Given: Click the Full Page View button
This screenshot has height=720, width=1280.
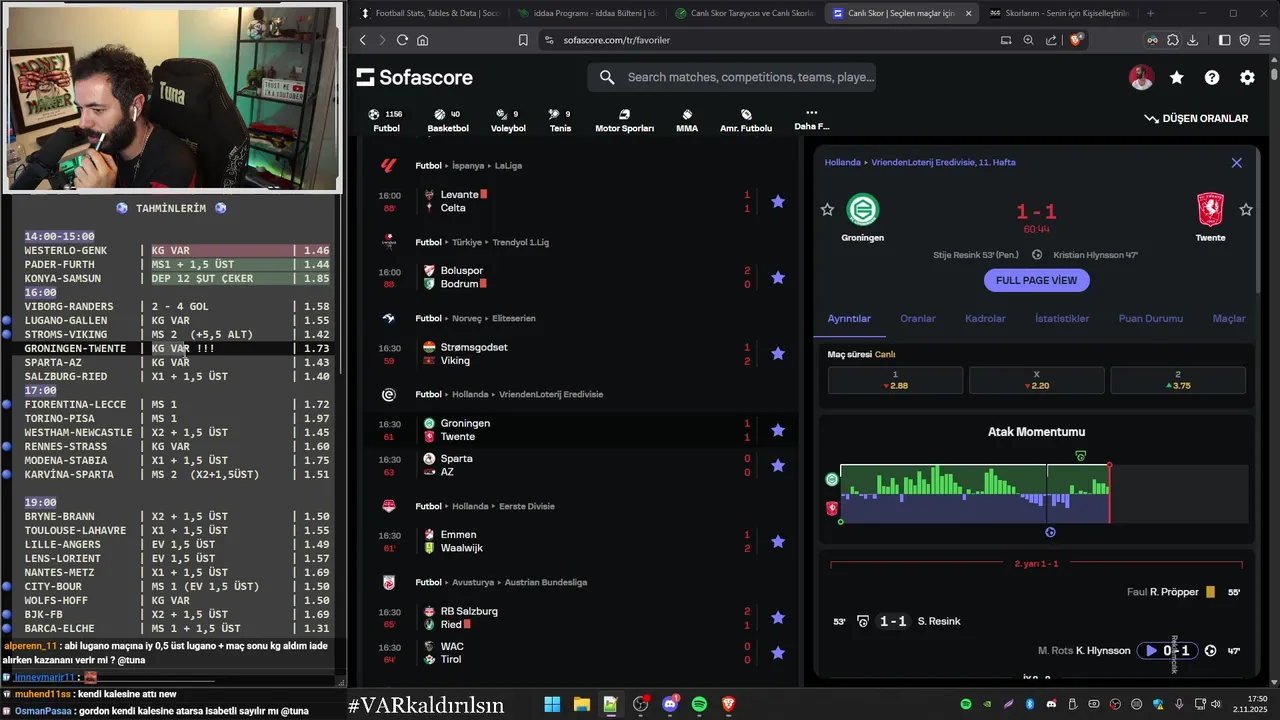Looking at the screenshot, I should point(1036,280).
